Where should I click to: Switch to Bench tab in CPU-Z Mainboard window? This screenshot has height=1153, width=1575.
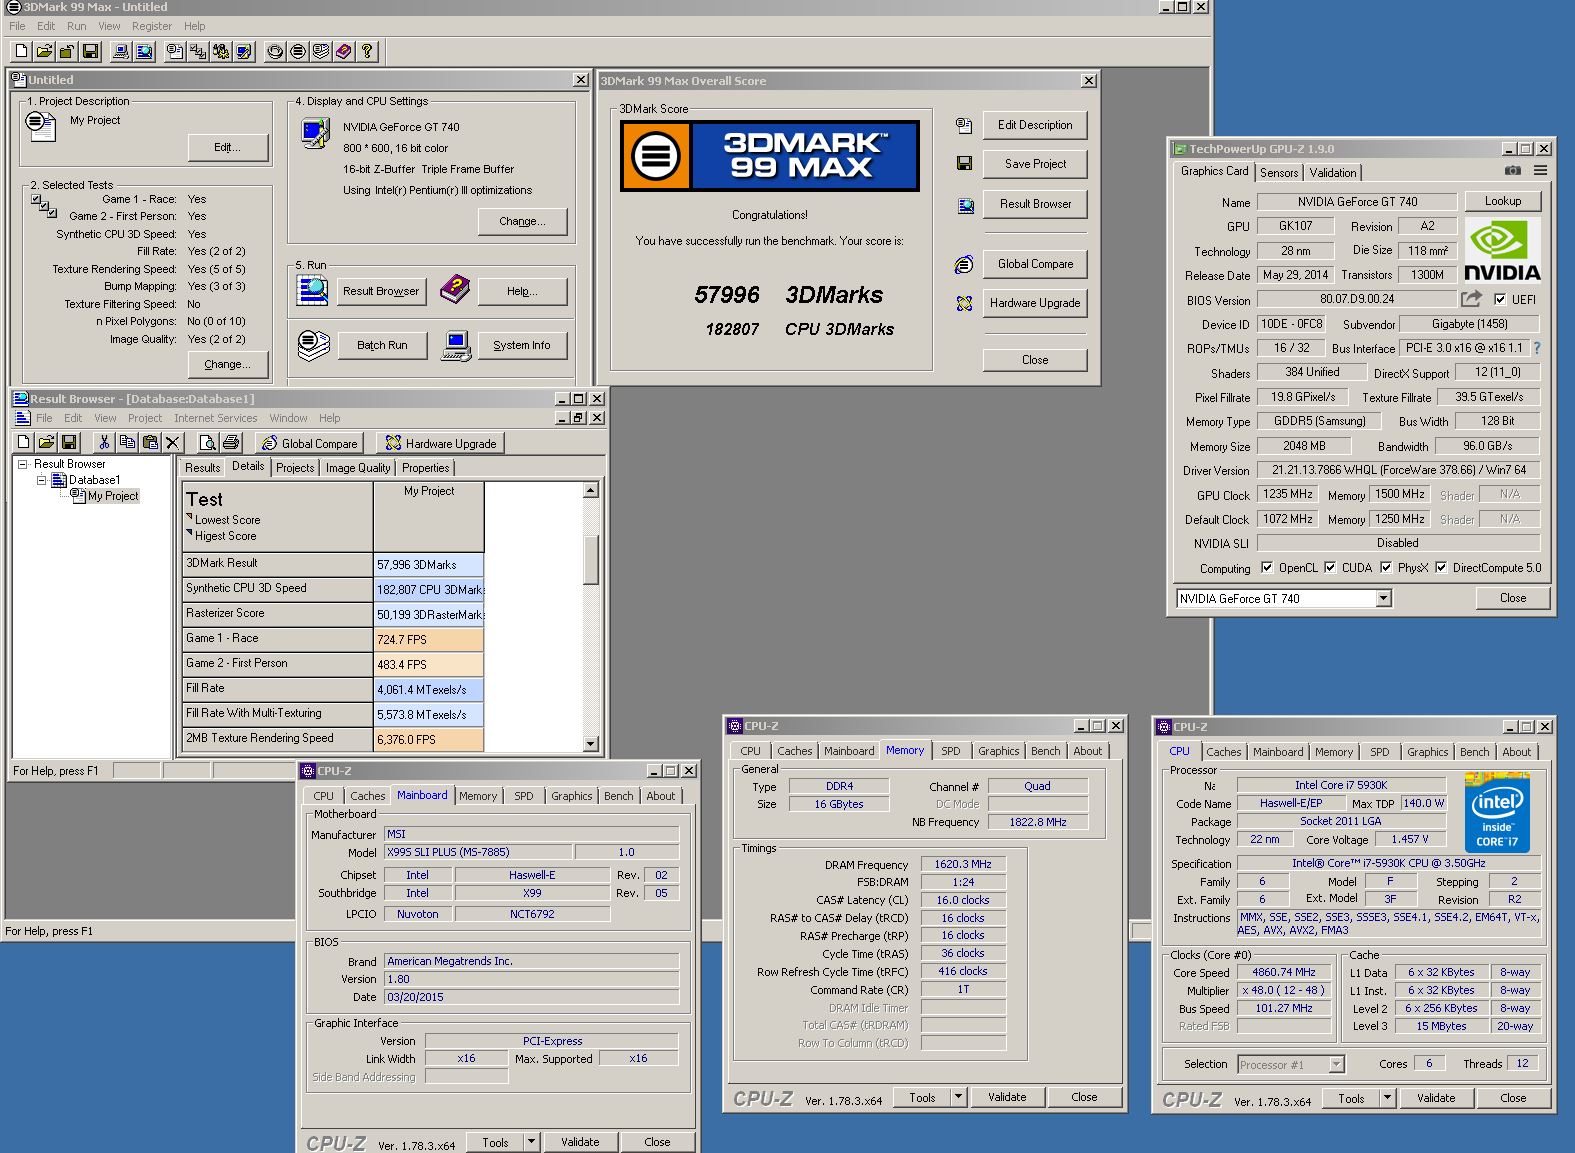click(x=618, y=796)
